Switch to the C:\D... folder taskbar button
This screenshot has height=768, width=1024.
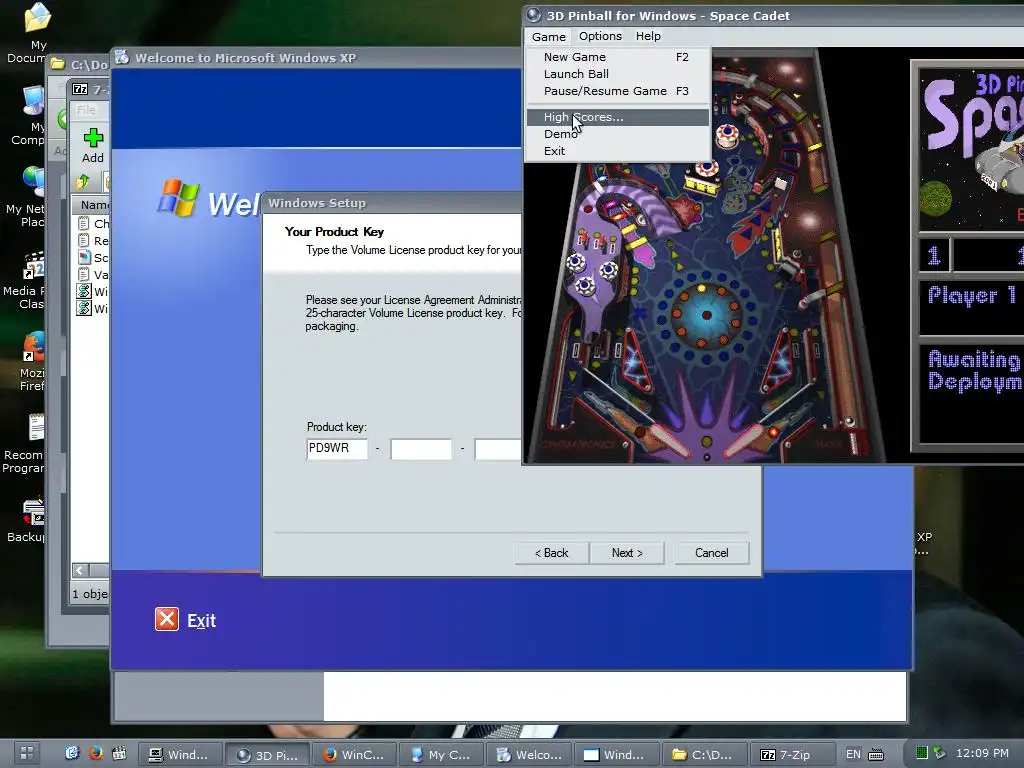[703, 754]
